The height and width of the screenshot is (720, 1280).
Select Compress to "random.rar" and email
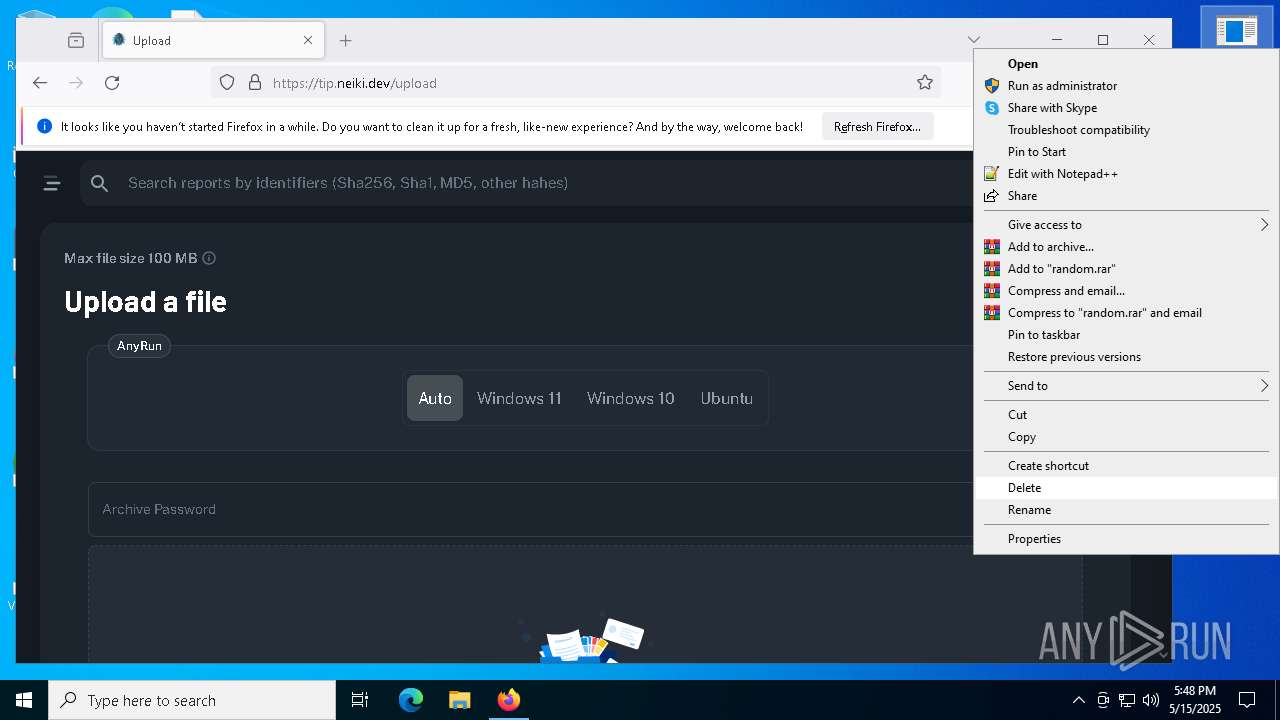click(1126, 313)
